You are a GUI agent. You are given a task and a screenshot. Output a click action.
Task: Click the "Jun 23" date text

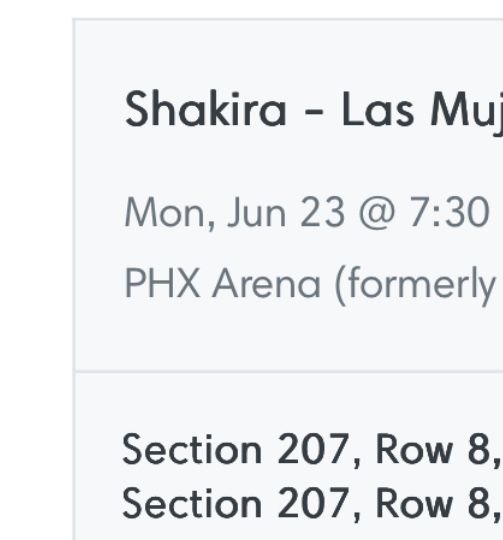pos(286,213)
